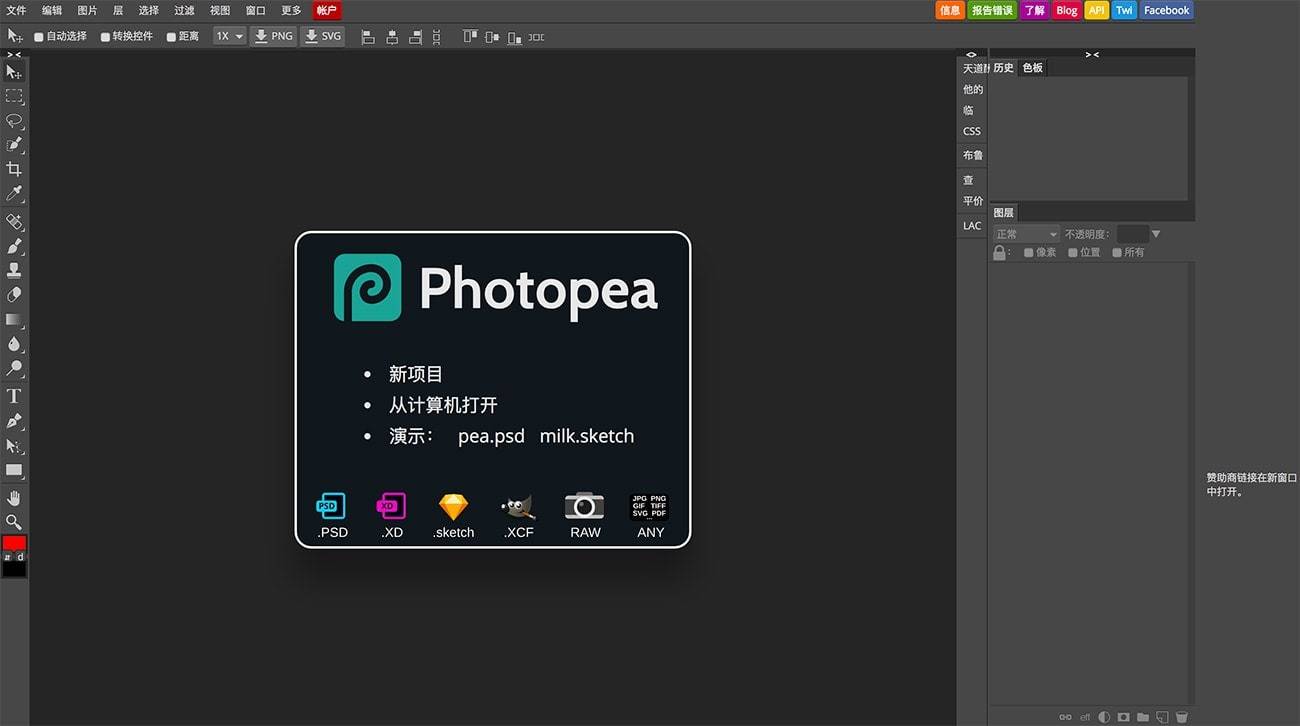Select the Blur droplet tool
The image size is (1300, 726).
coord(14,344)
